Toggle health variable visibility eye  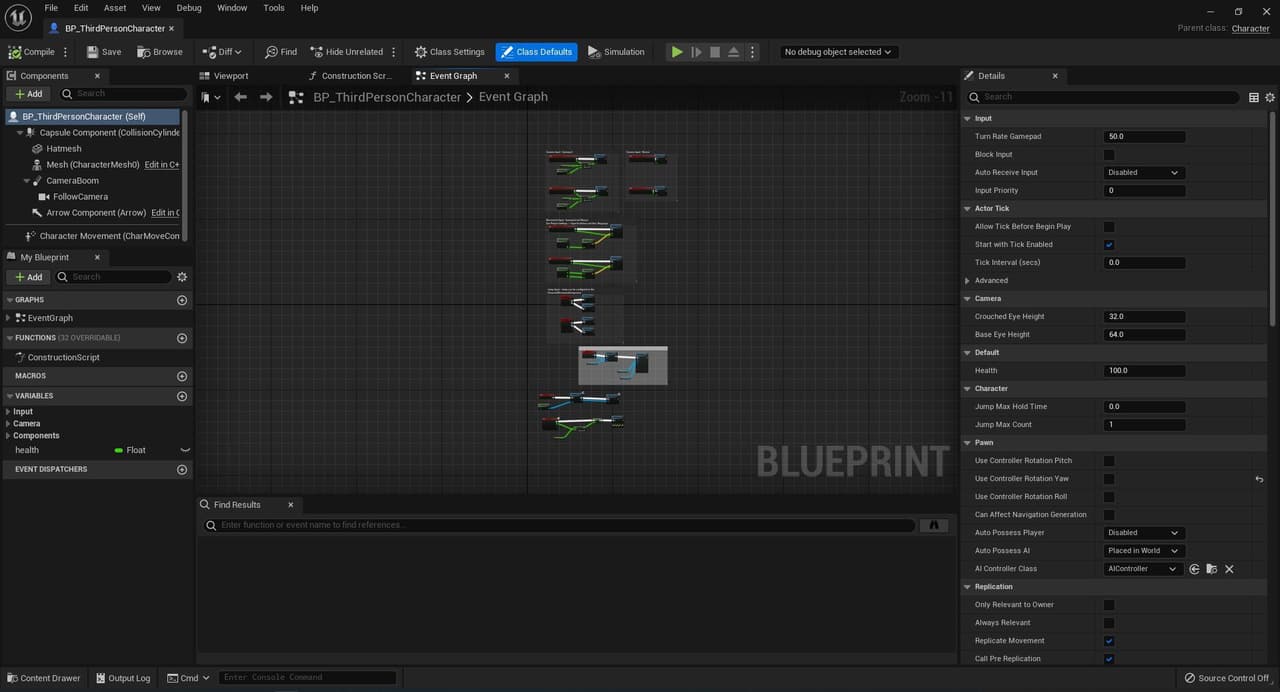tap(184, 450)
